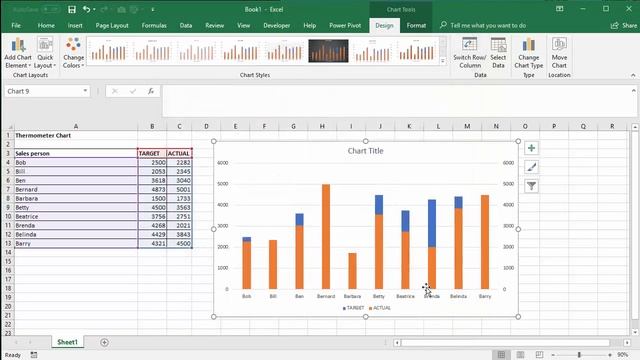Click the blue segment of Brenda's bar
Viewport: 640px width, 360px height.
pyautogui.click(x=432, y=223)
